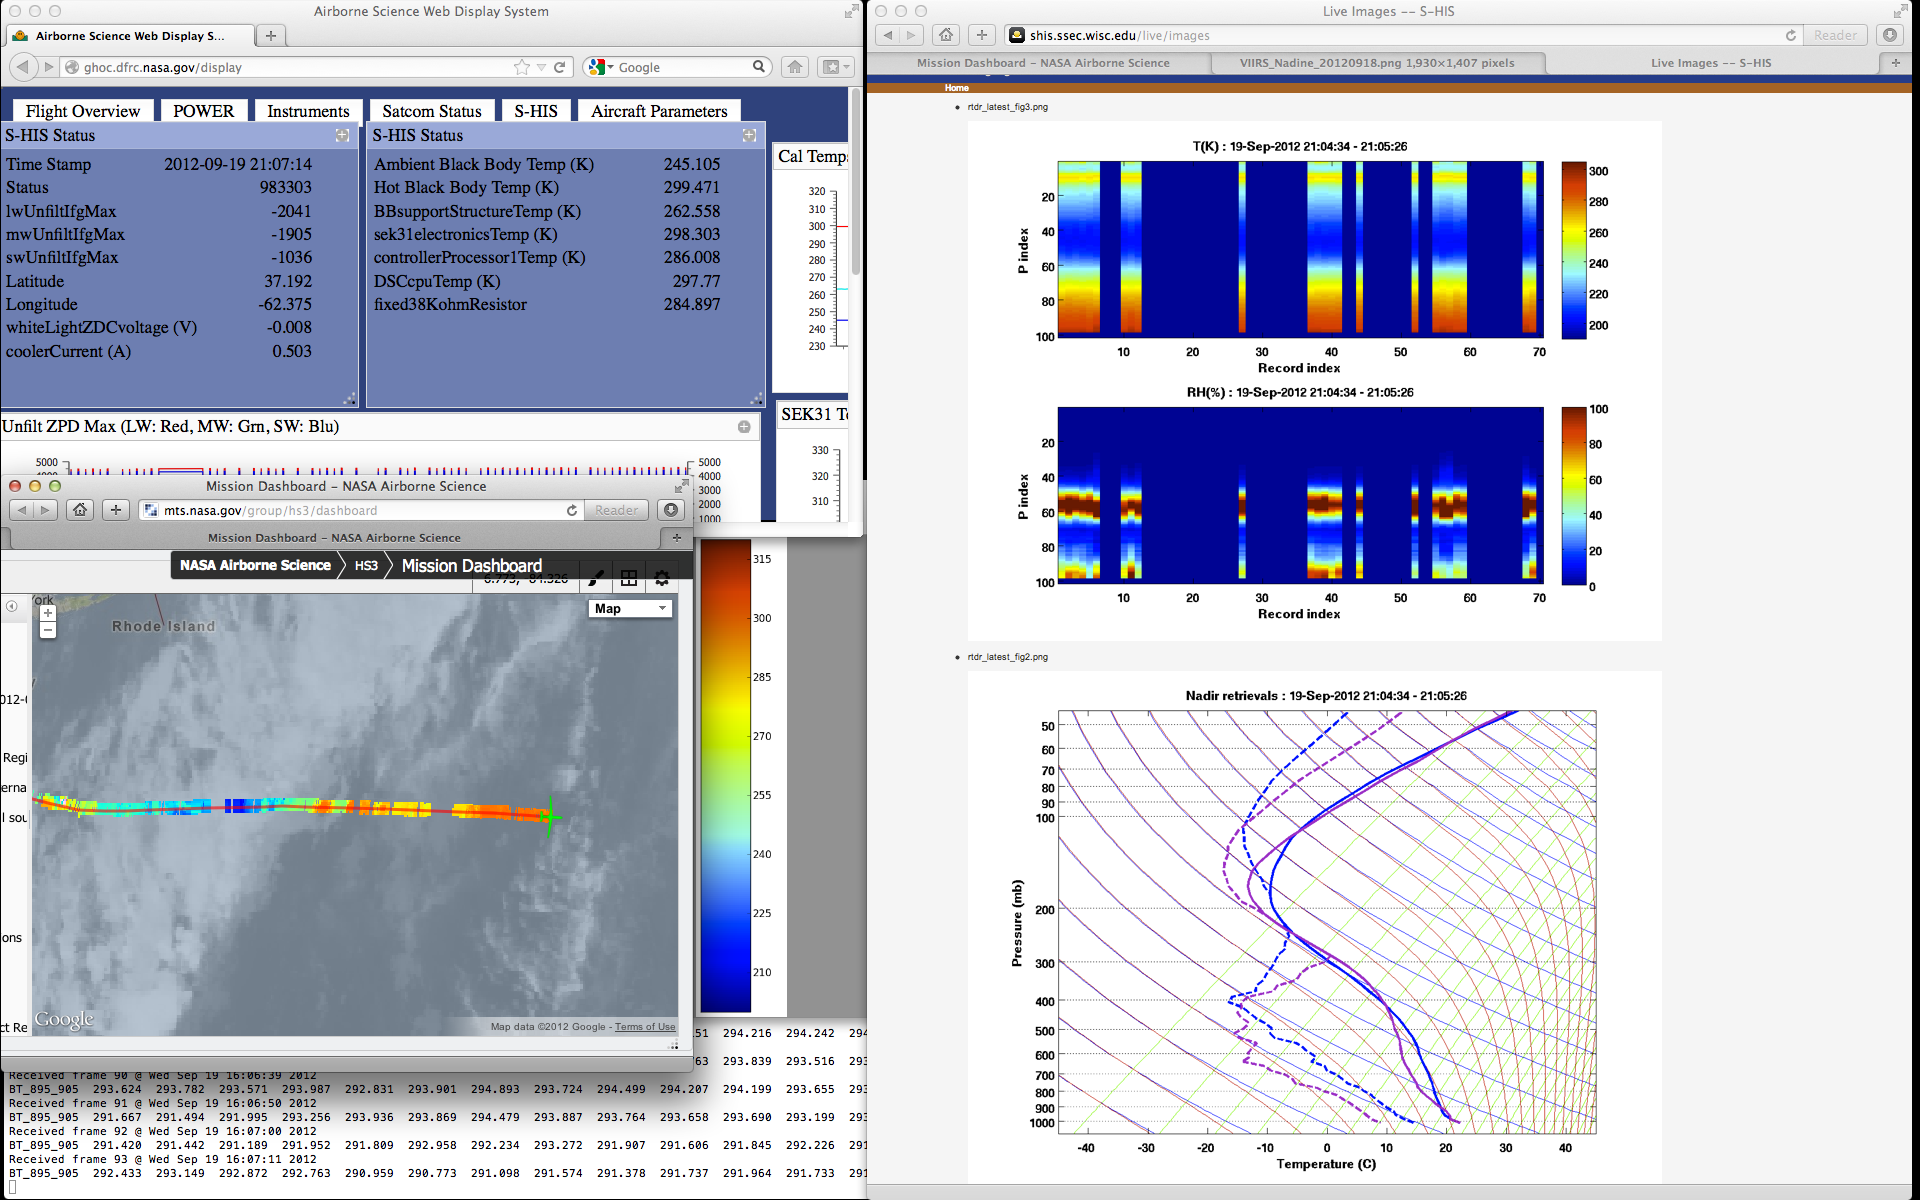This screenshot has width=1920, height=1200.
Task: Select the VIIRS_Nadine_20120918.png browser tab
Action: (x=1376, y=63)
